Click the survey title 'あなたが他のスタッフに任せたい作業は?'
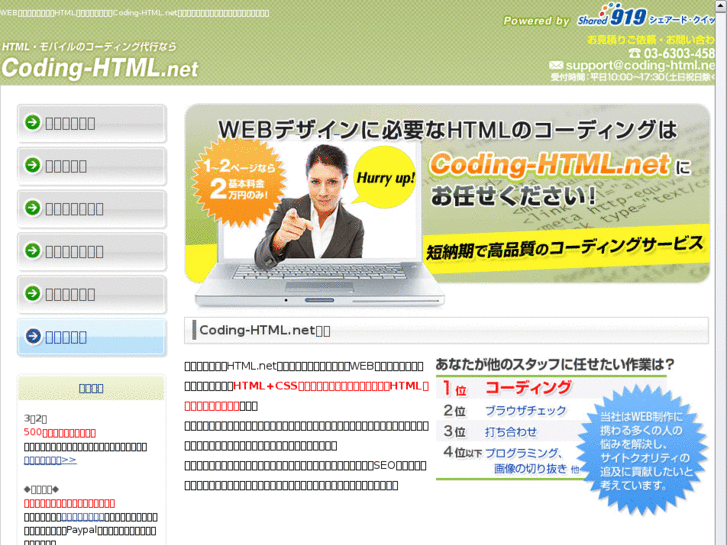This screenshot has height=545, width=727. point(555,365)
